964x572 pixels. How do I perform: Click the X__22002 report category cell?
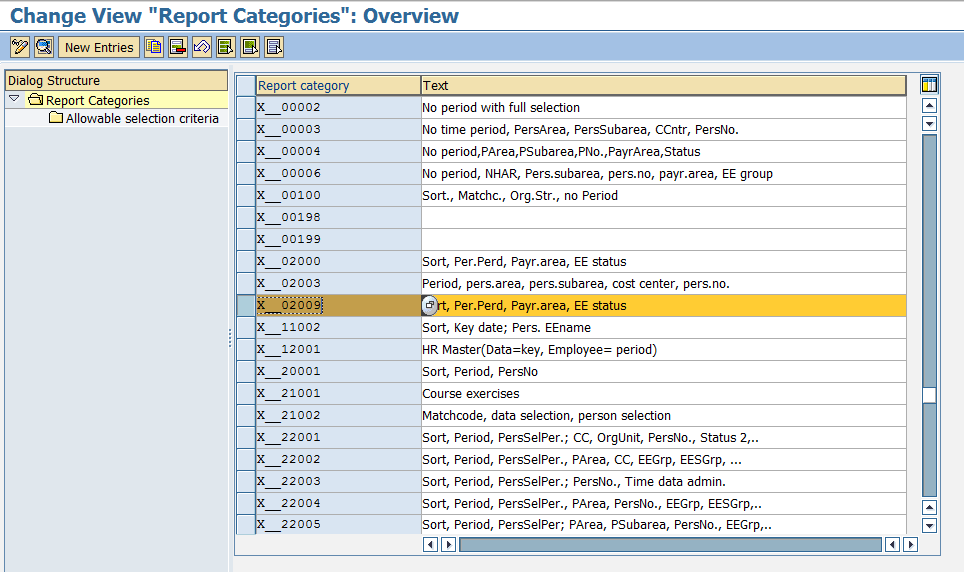(x=338, y=459)
